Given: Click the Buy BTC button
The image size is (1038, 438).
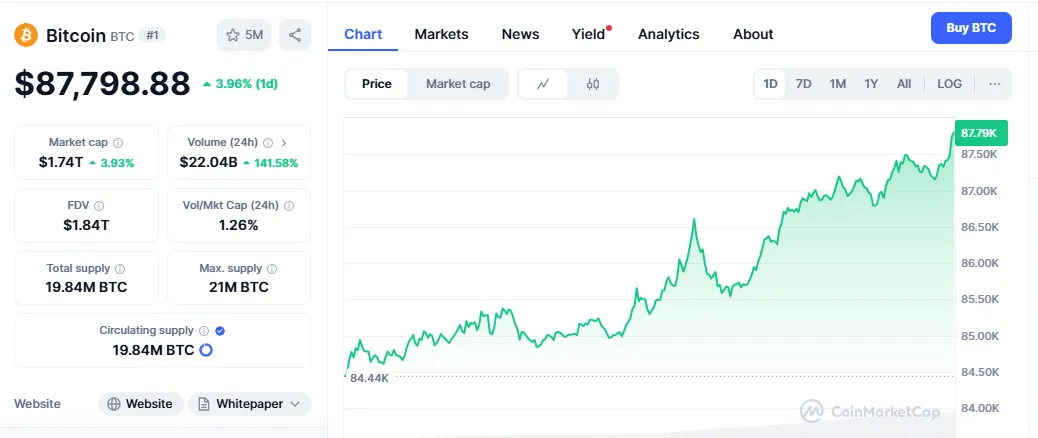Looking at the screenshot, I should 971,28.
